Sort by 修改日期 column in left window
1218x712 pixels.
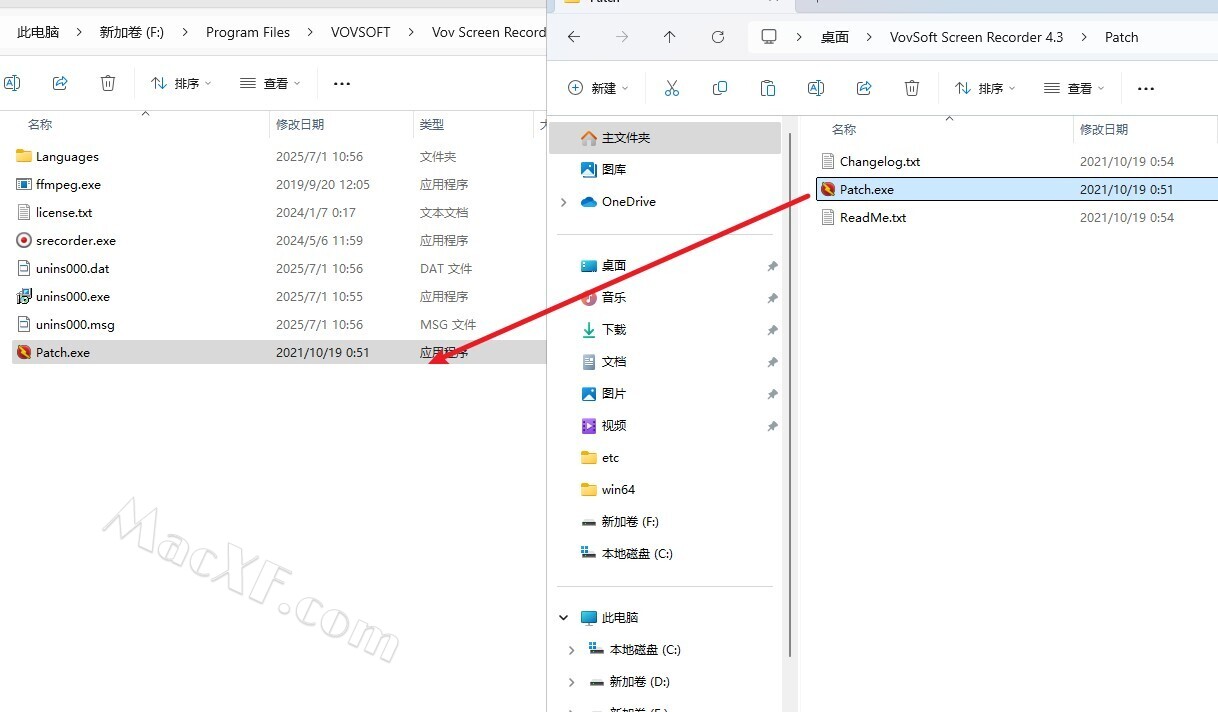(x=300, y=124)
